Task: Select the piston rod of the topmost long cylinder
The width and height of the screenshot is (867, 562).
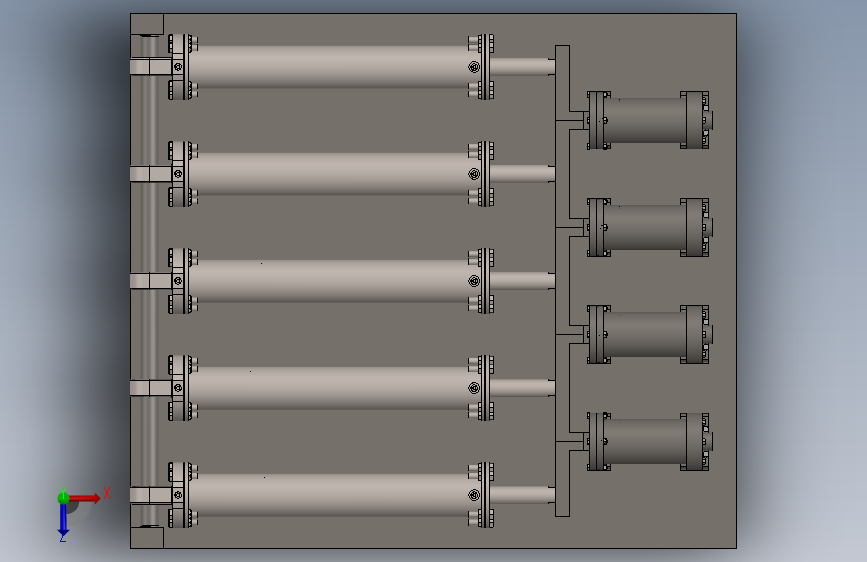Action: [523, 67]
